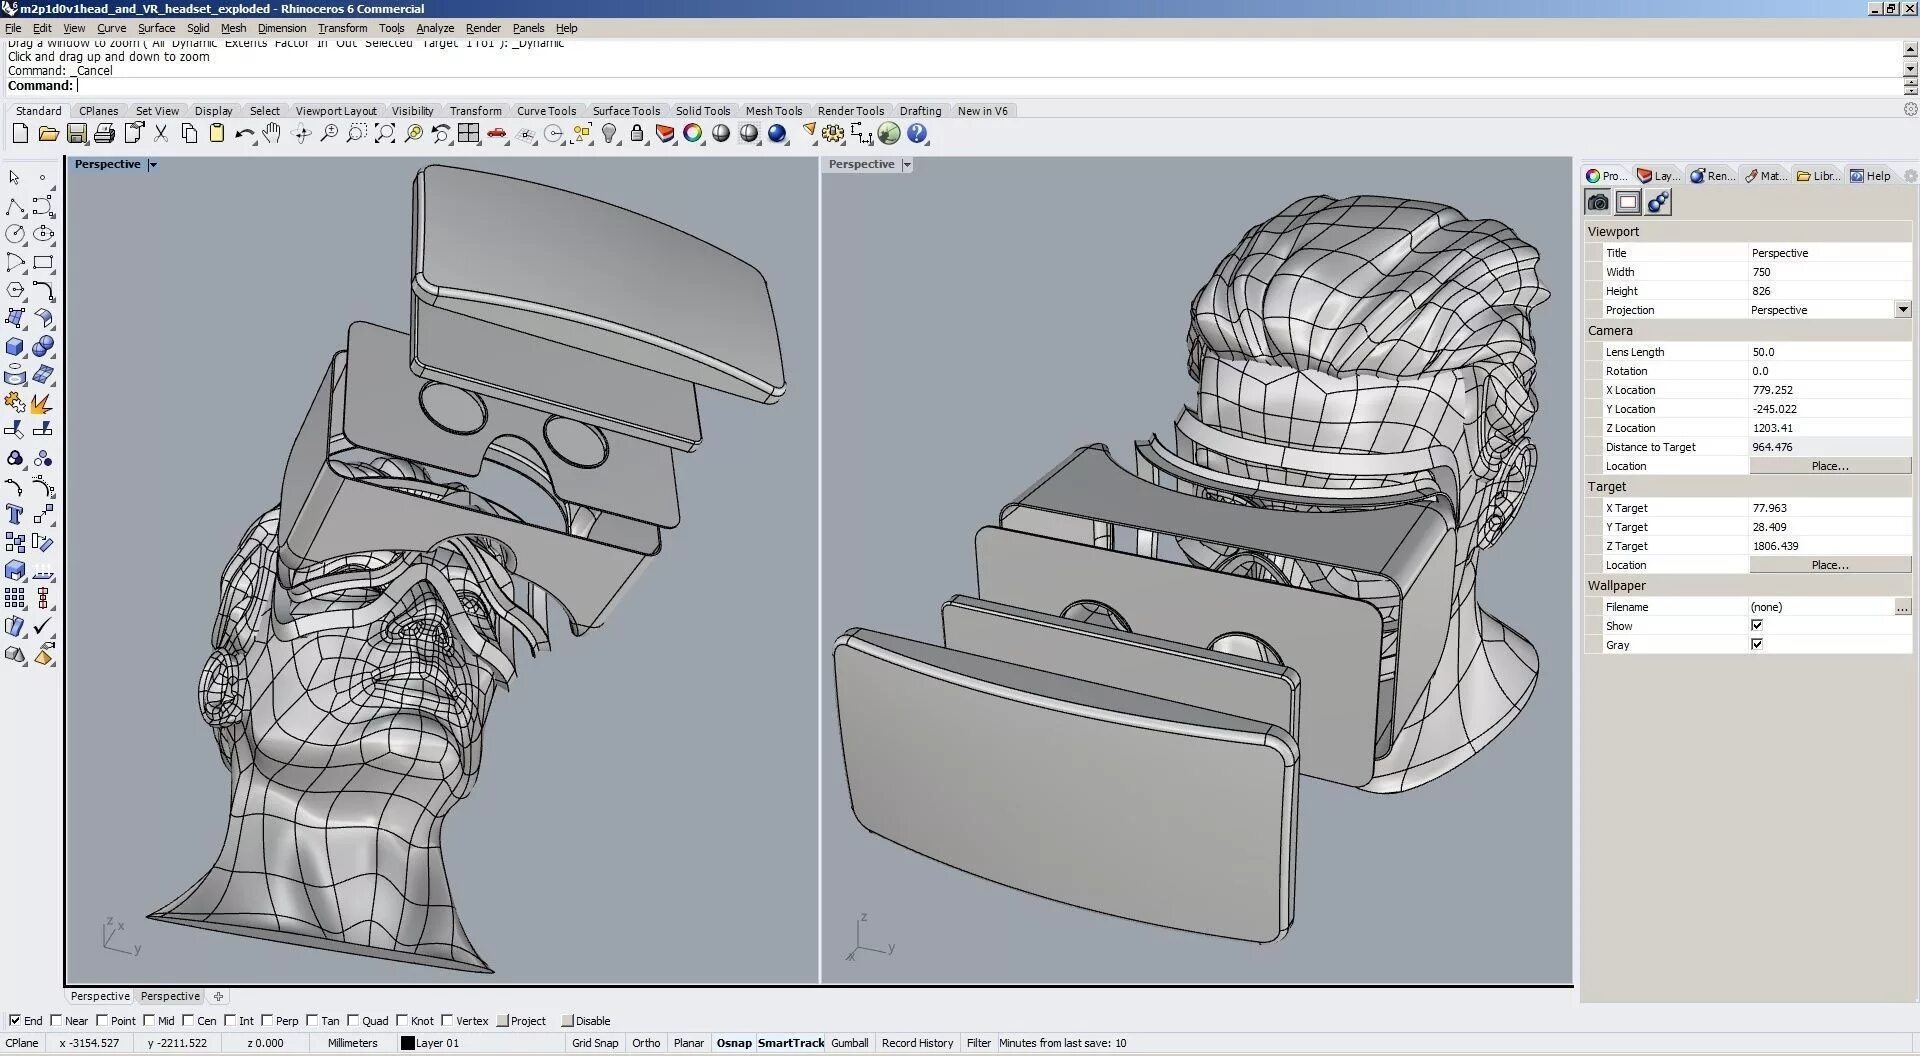
Task: Toggle the wallpaper Gray checkbox
Action: coord(1757,644)
